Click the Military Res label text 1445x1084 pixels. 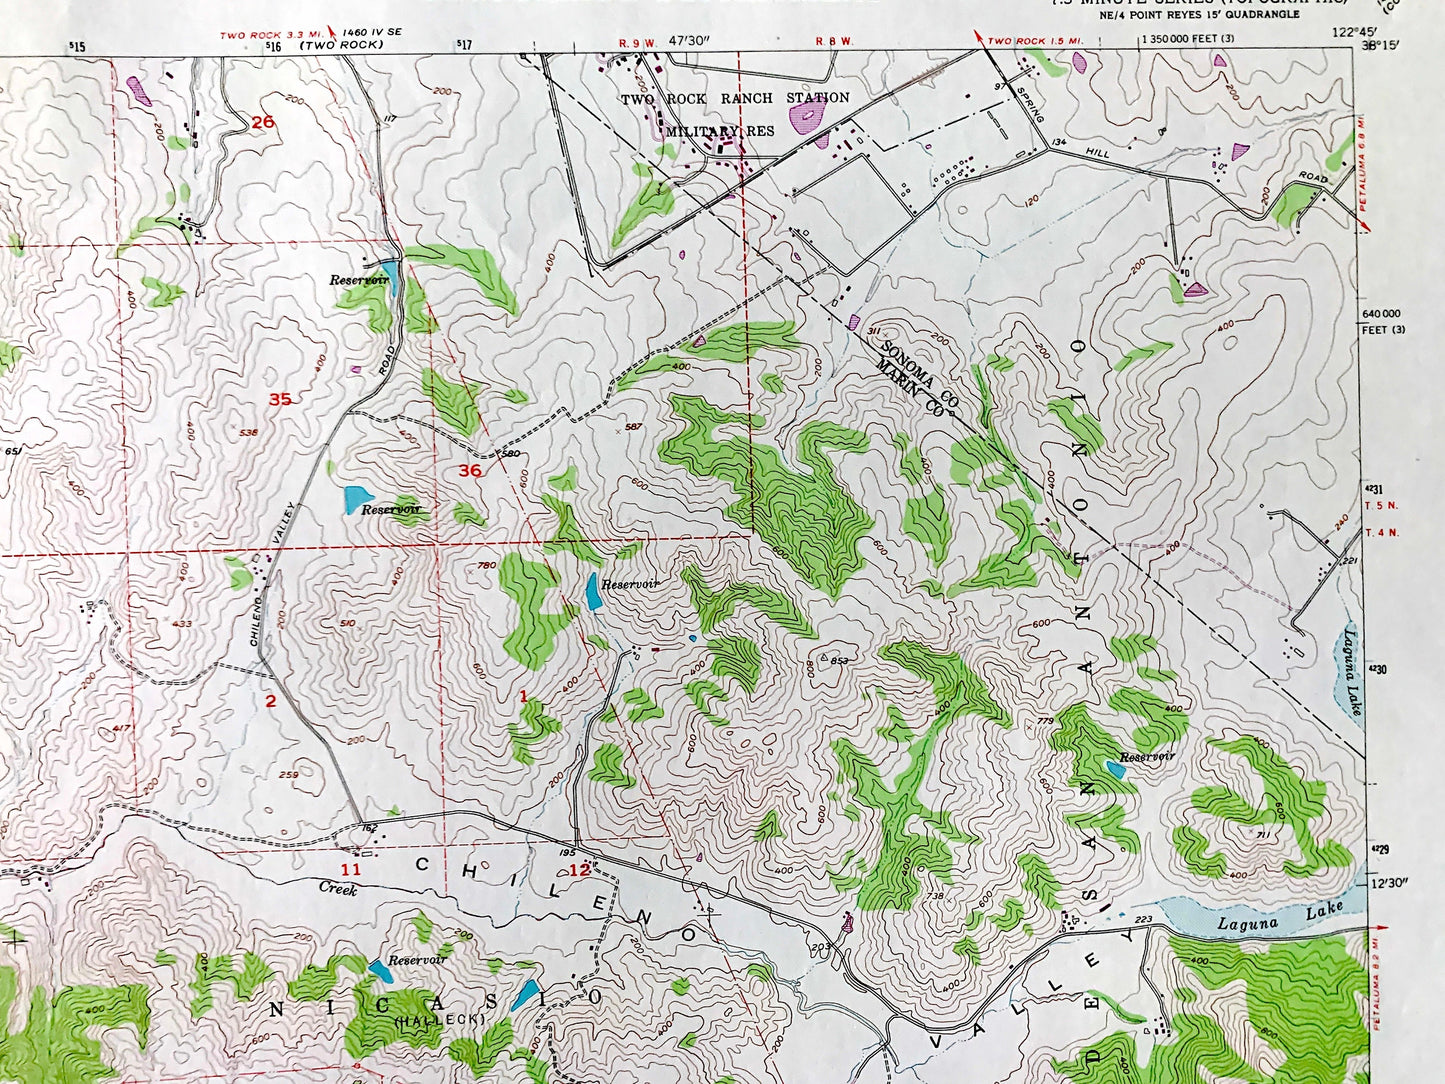point(720,131)
